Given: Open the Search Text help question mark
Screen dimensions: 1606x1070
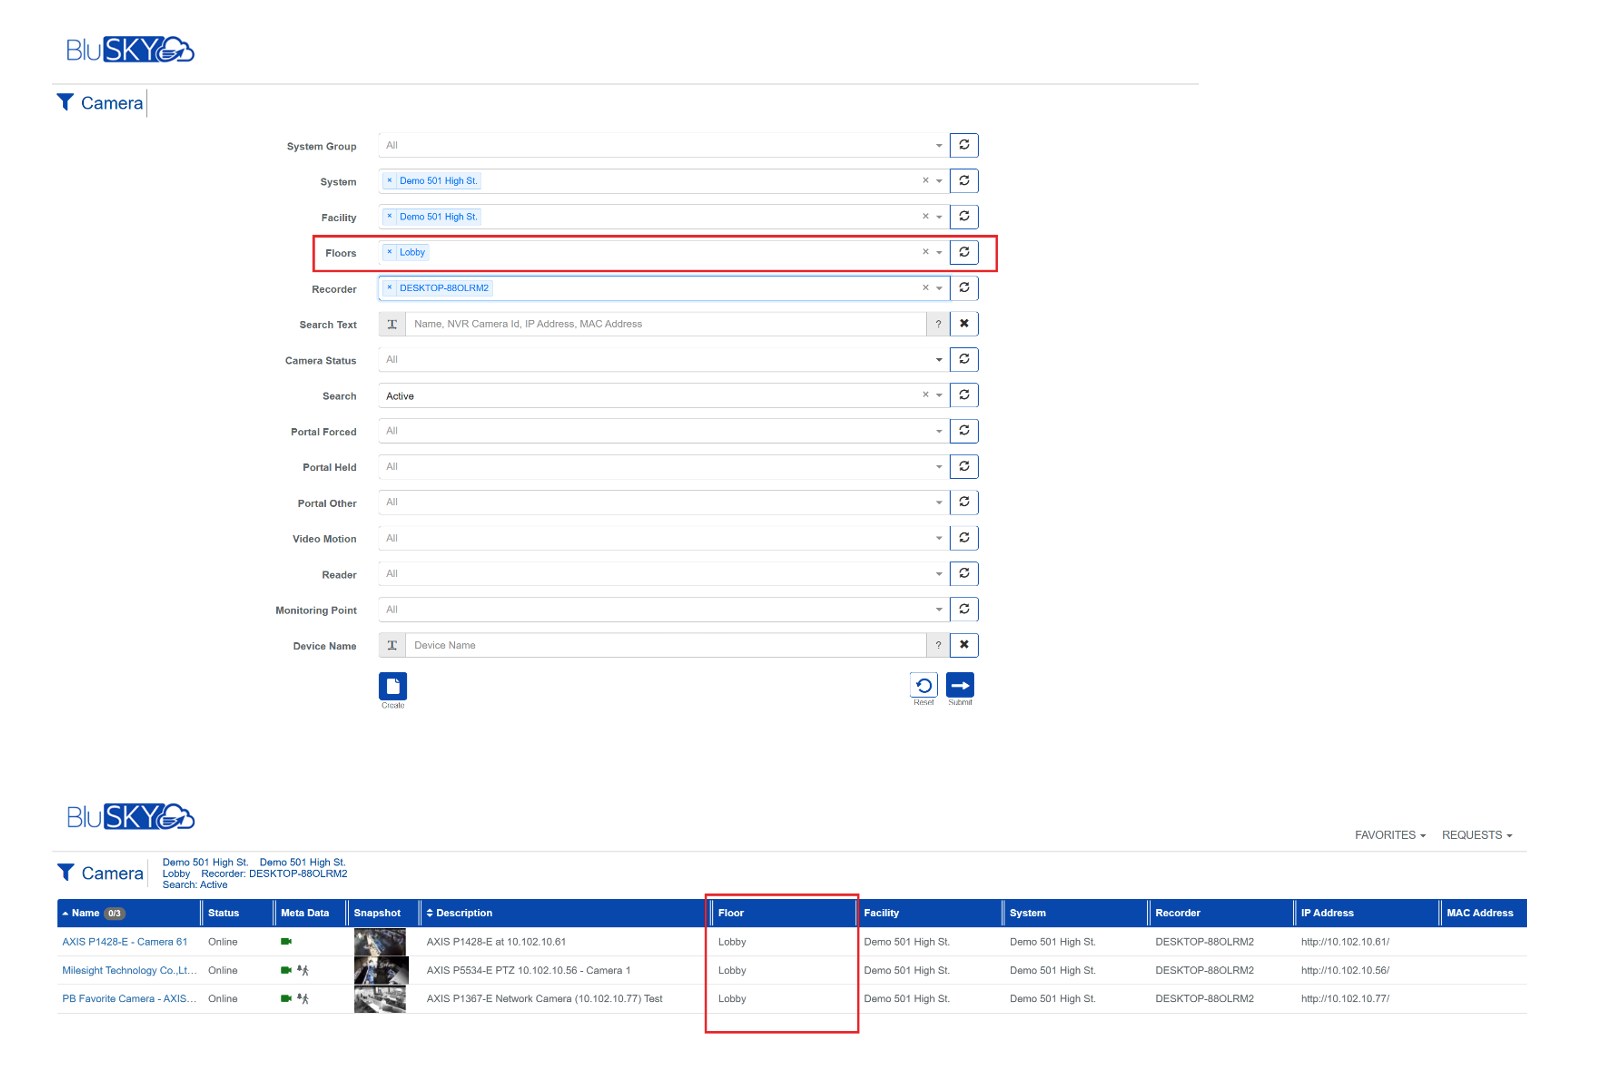Looking at the screenshot, I should pos(937,323).
